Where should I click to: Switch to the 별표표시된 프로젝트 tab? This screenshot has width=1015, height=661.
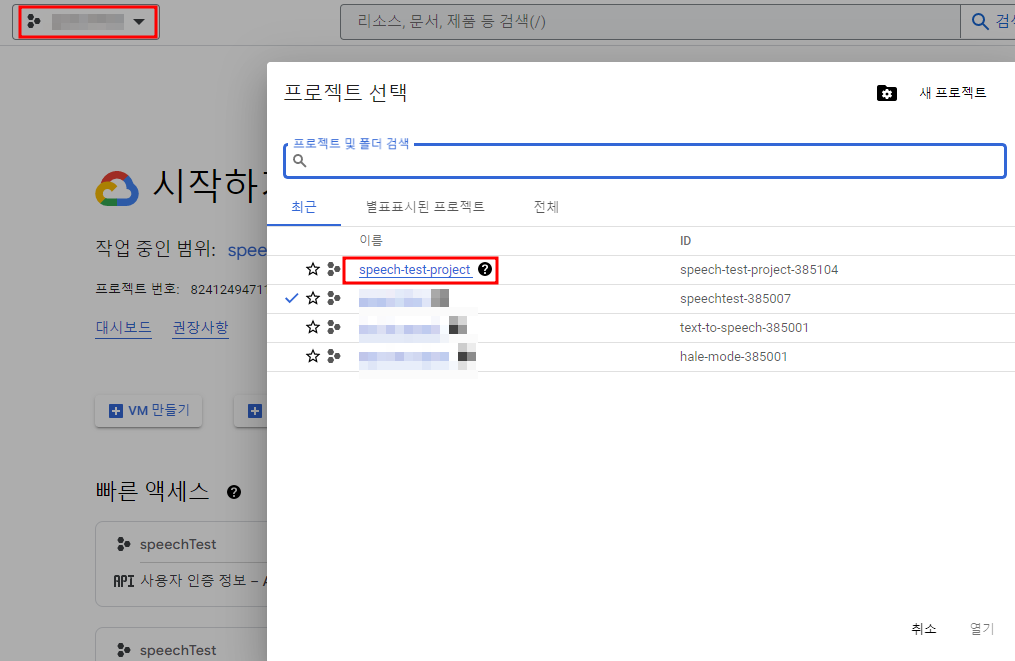point(425,207)
